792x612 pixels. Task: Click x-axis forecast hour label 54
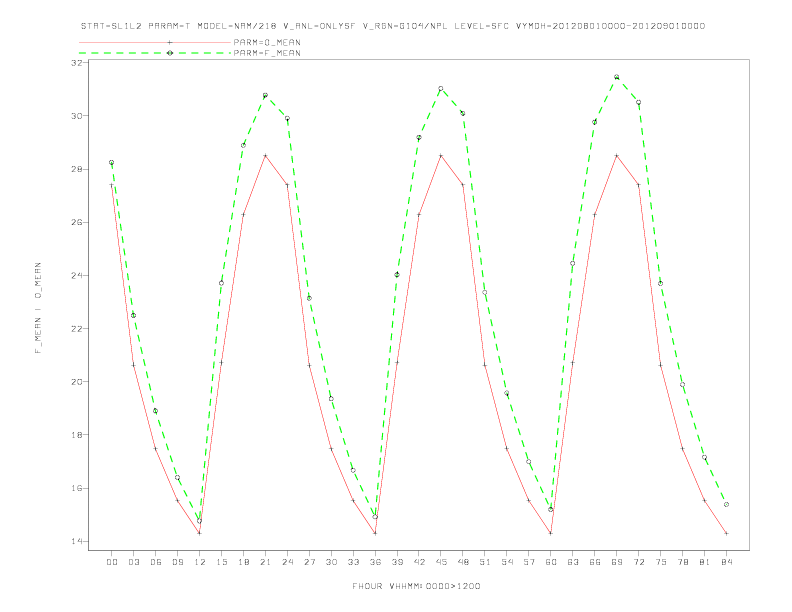click(507, 562)
